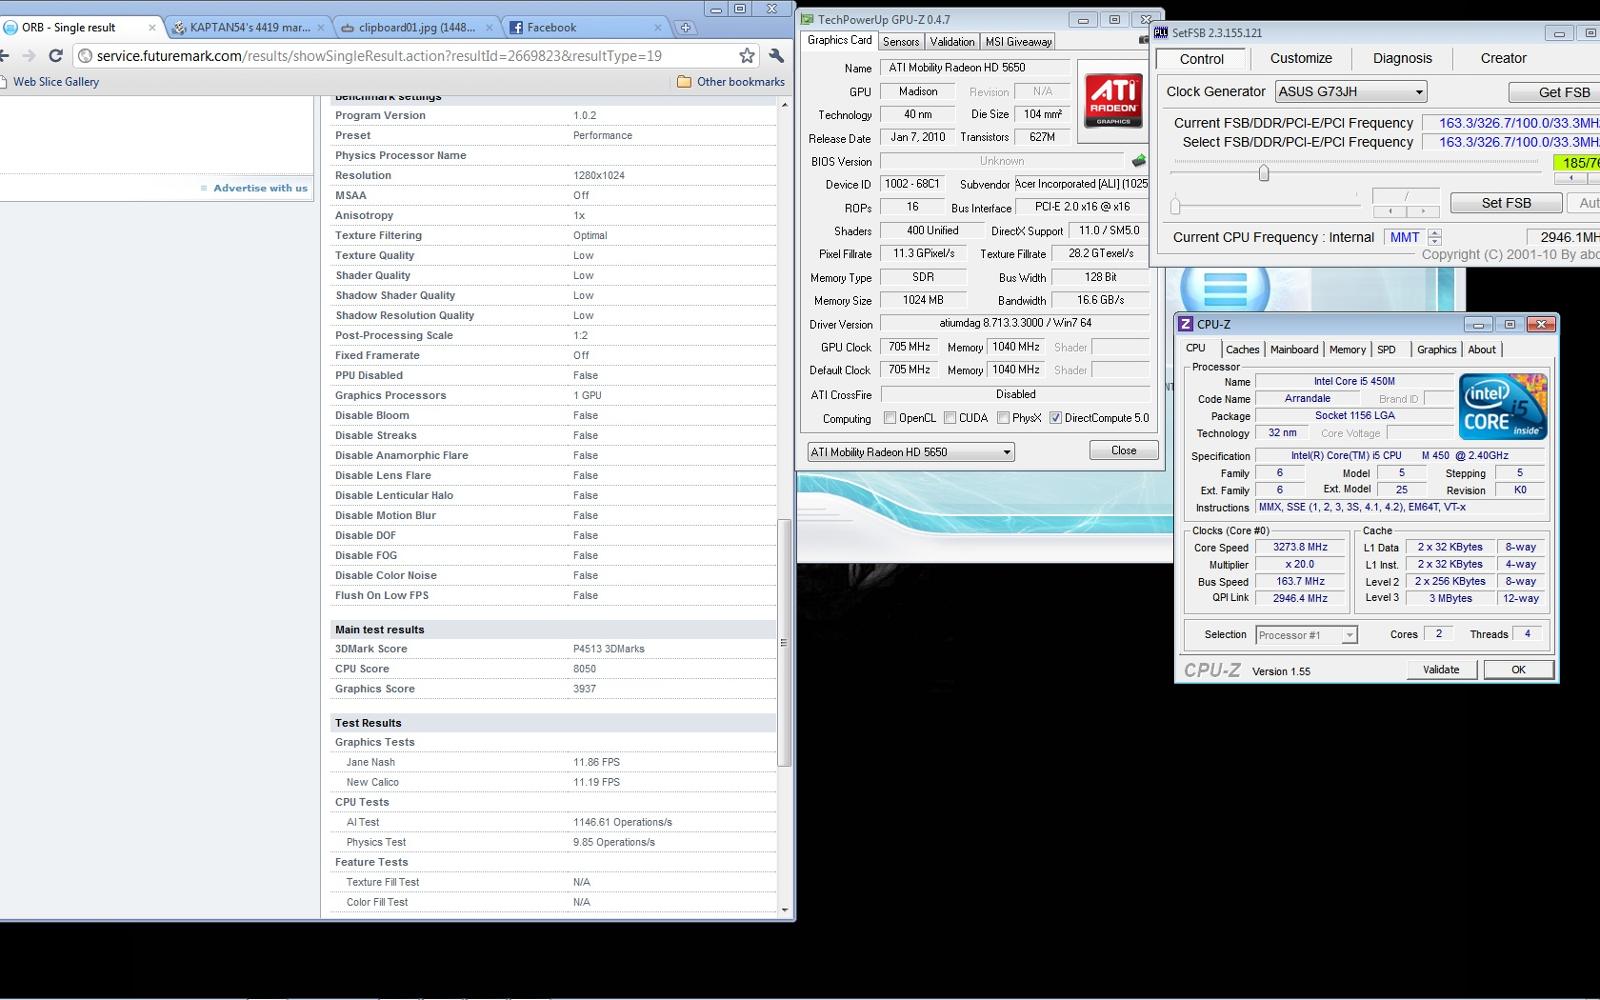Click the OK button in CPU-Z
Viewport: 1600px width, 1000px height.
(x=1518, y=670)
